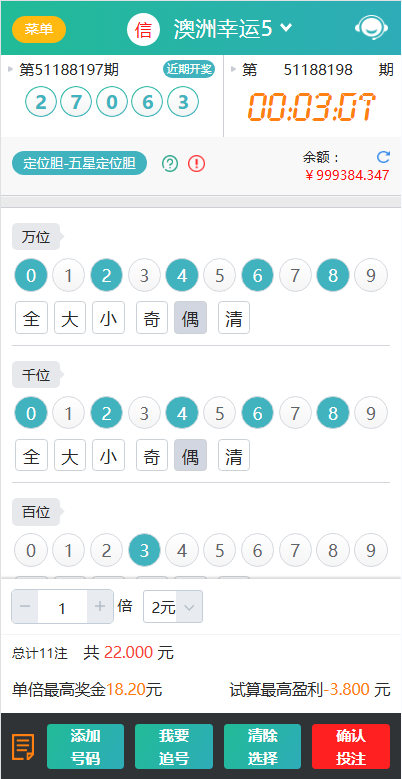Deselect number 8 in 千位 row
402x779 pixels.
332,413
